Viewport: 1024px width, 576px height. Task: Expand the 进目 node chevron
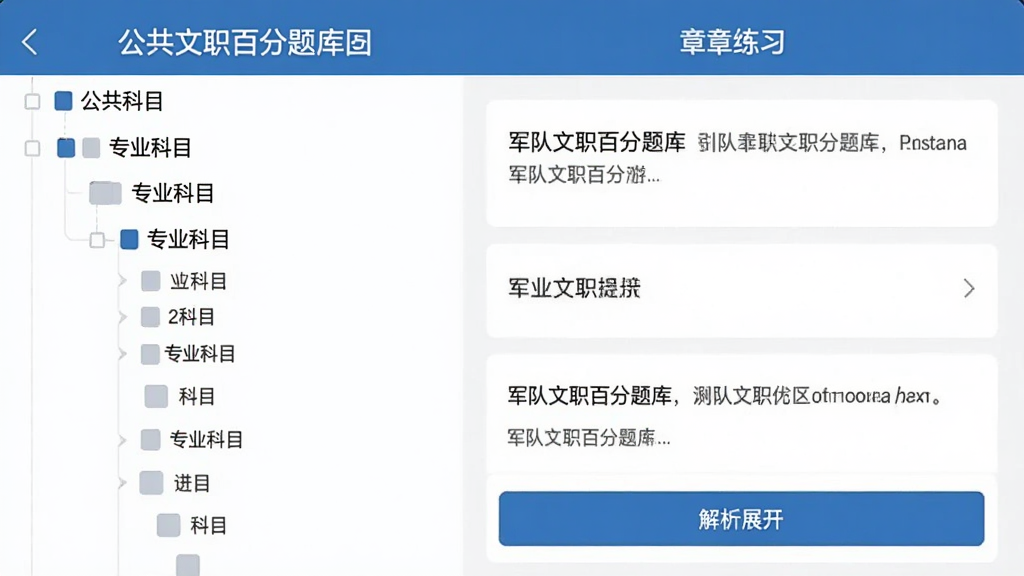(x=123, y=483)
